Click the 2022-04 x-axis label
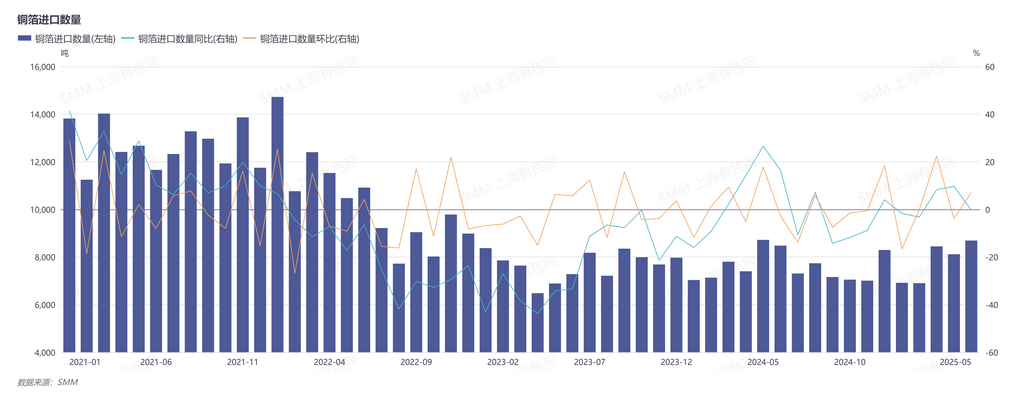 pyautogui.click(x=329, y=362)
